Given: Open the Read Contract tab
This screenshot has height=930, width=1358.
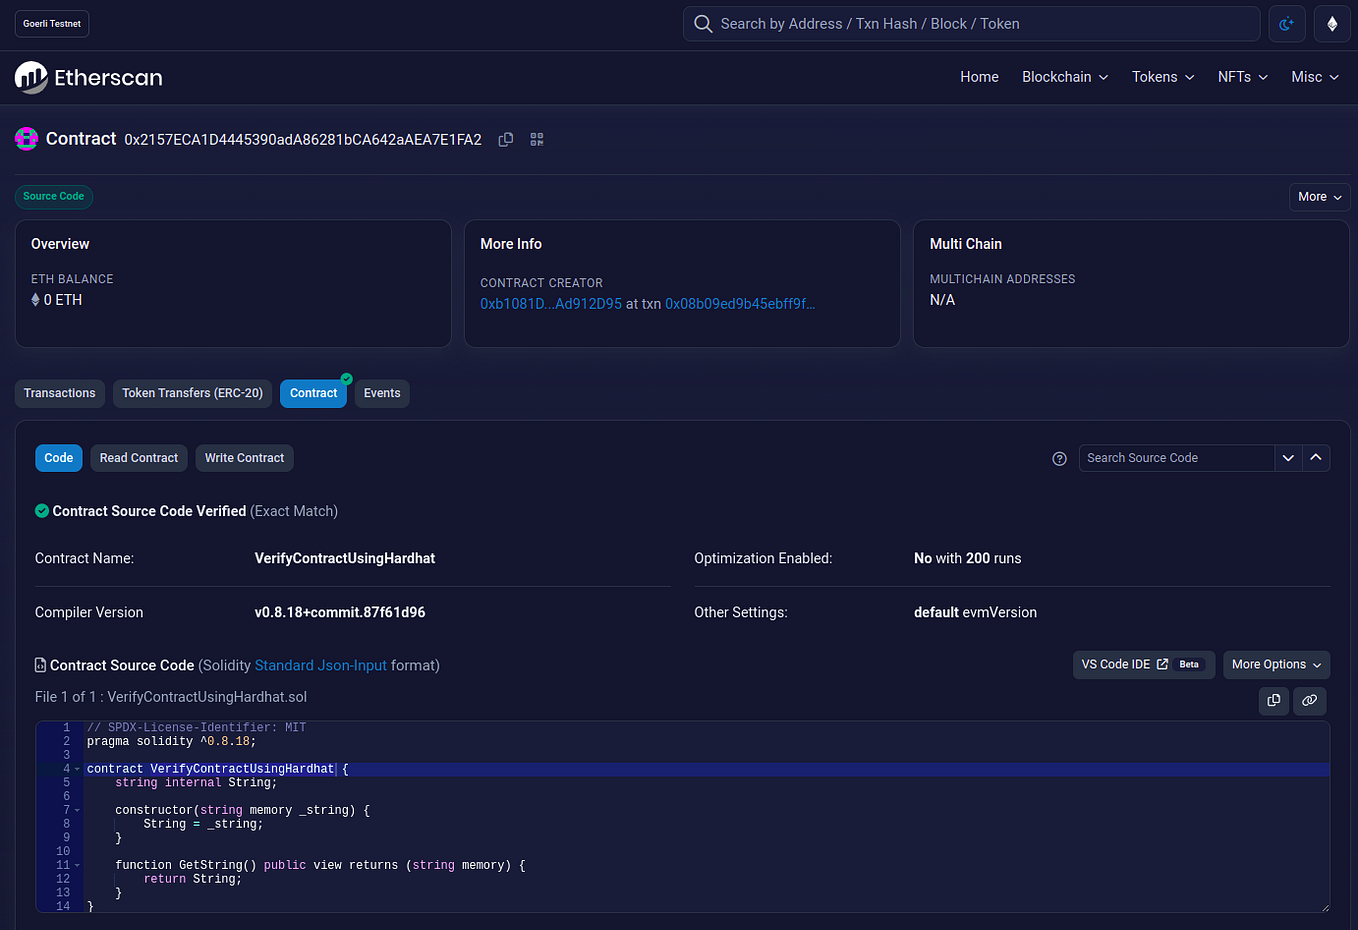Looking at the screenshot, I should [138, 458].
